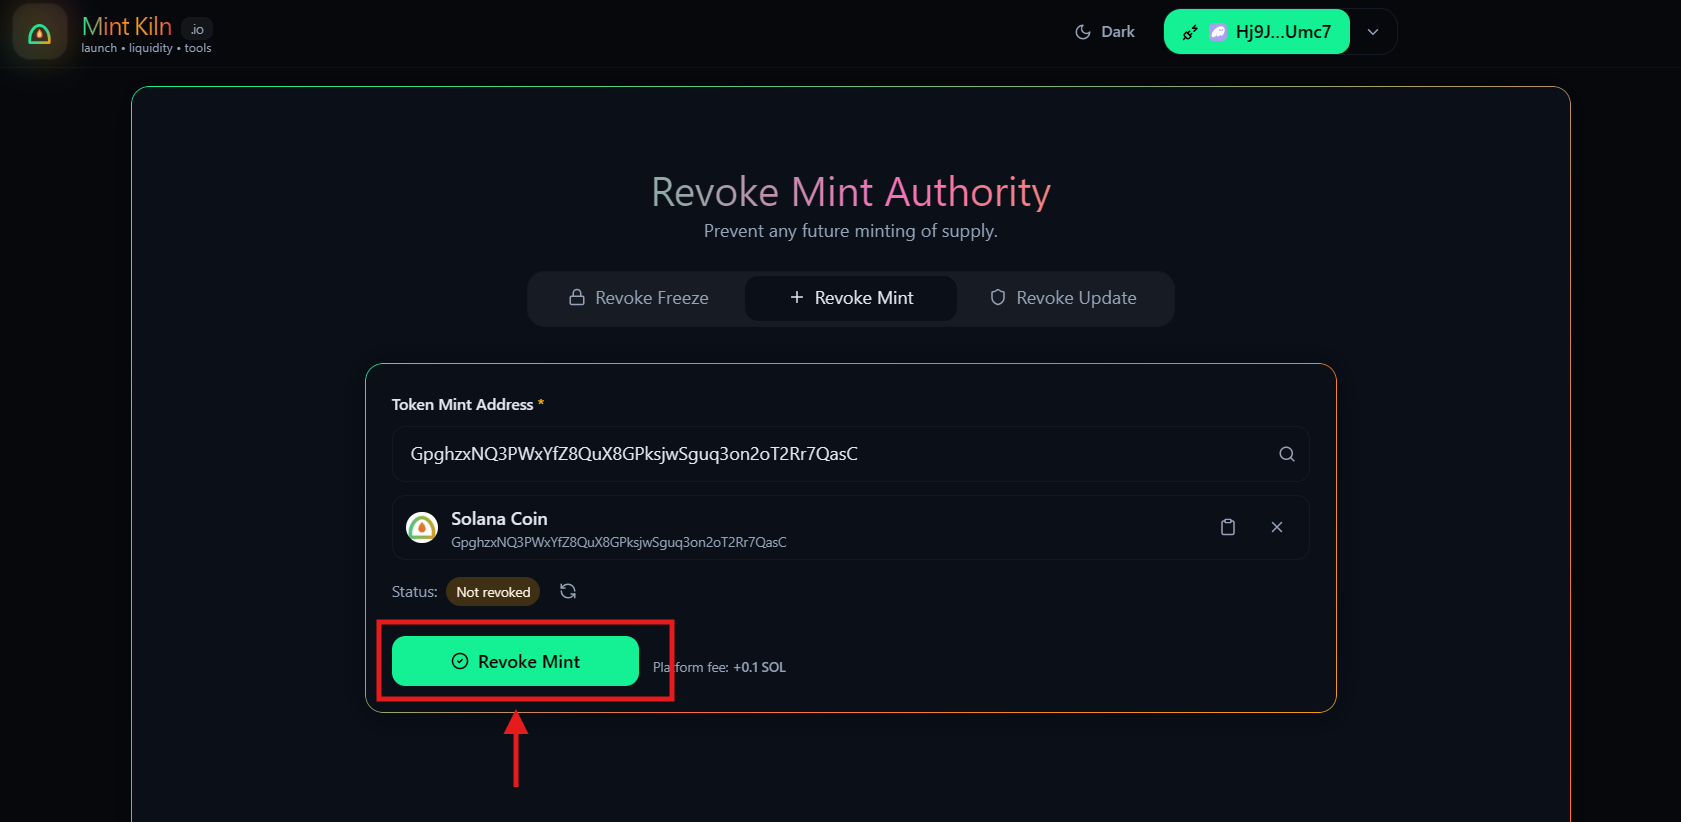Click the connected wallet Hj9J...Umc7 button

[x=1257, y=32]
